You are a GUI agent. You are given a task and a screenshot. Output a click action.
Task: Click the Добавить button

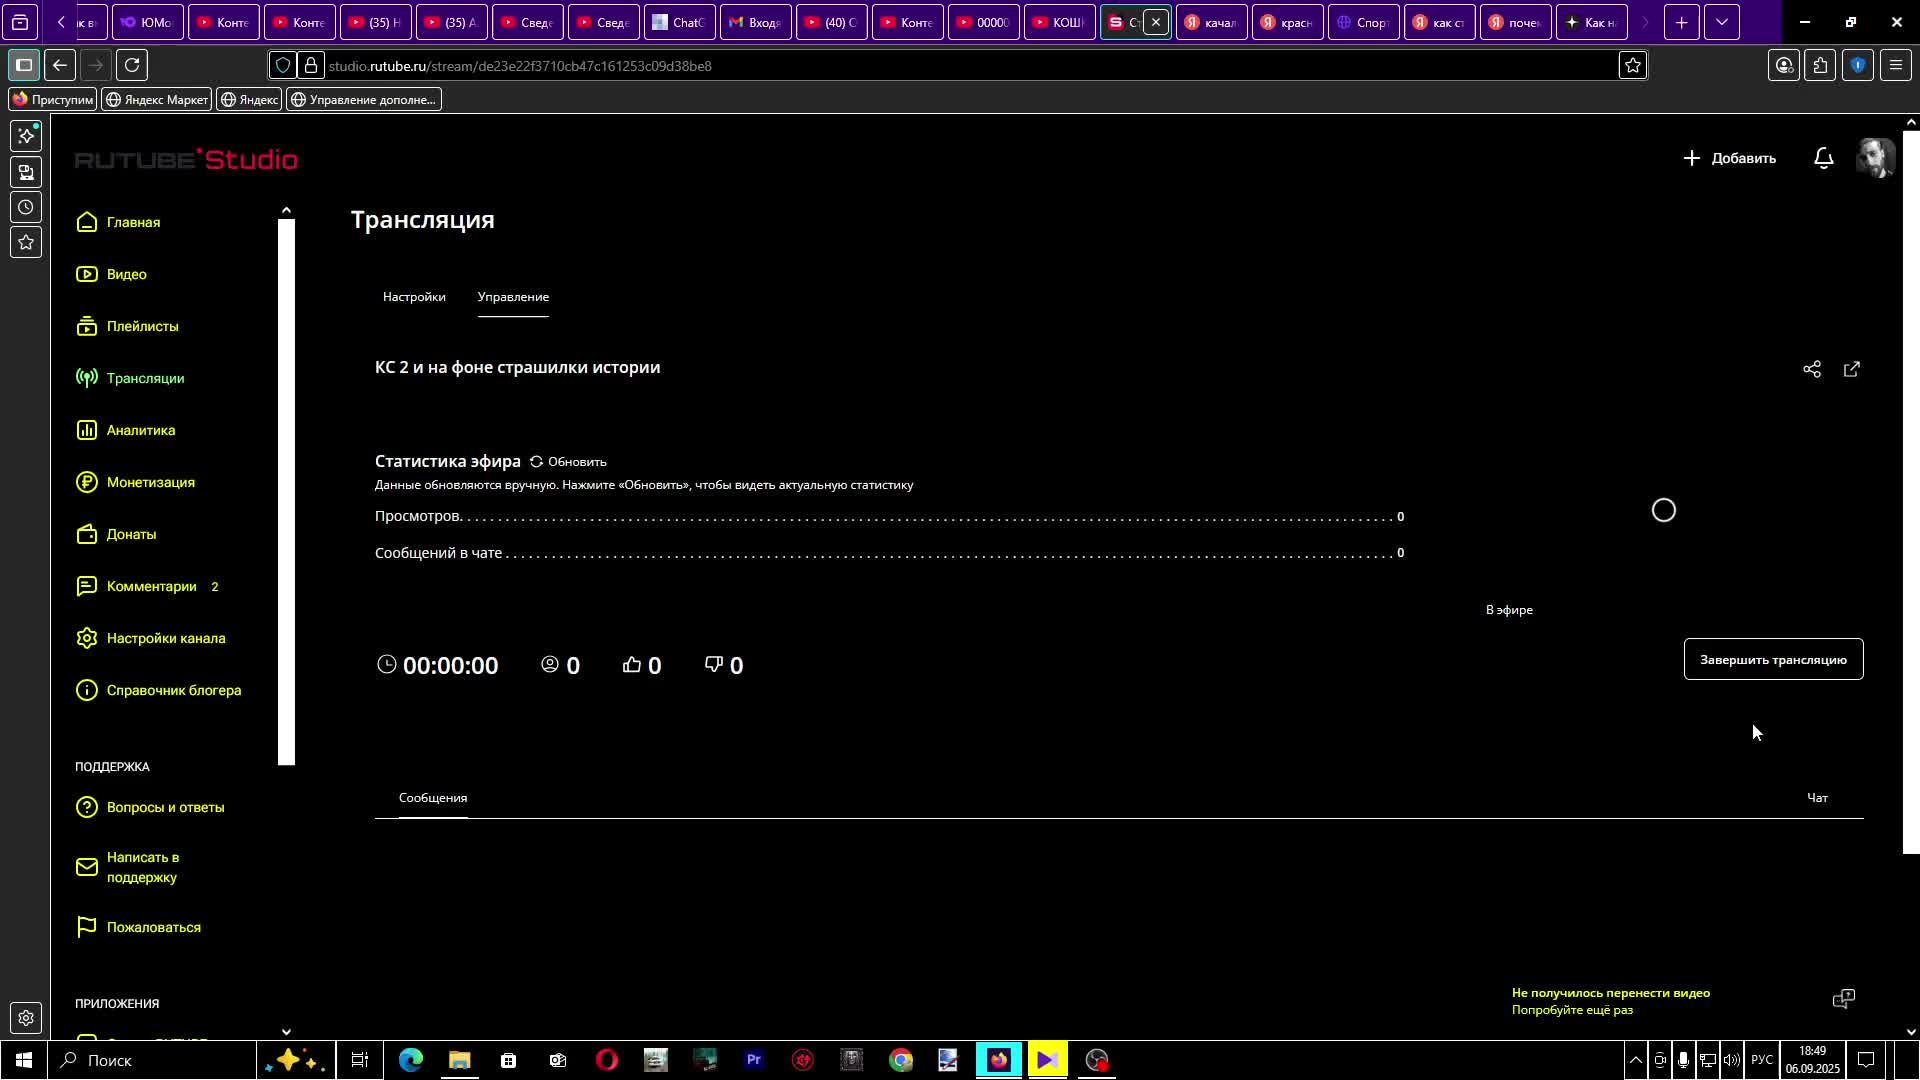pos(1729,158)
